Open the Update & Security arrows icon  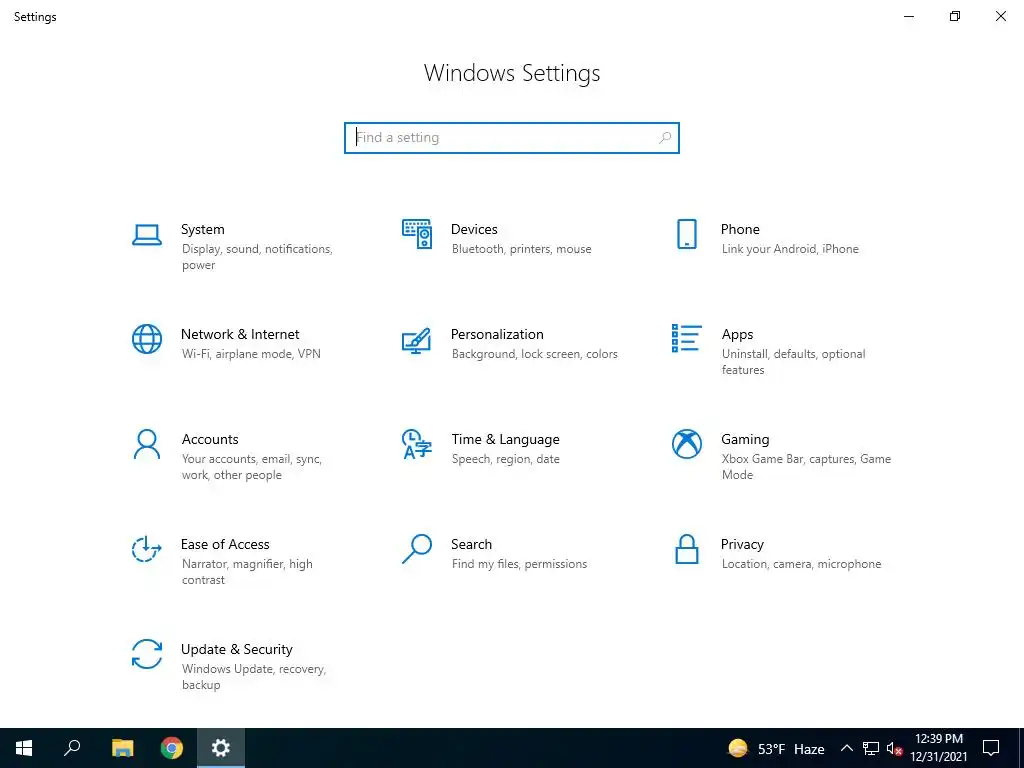pos(147,654)
